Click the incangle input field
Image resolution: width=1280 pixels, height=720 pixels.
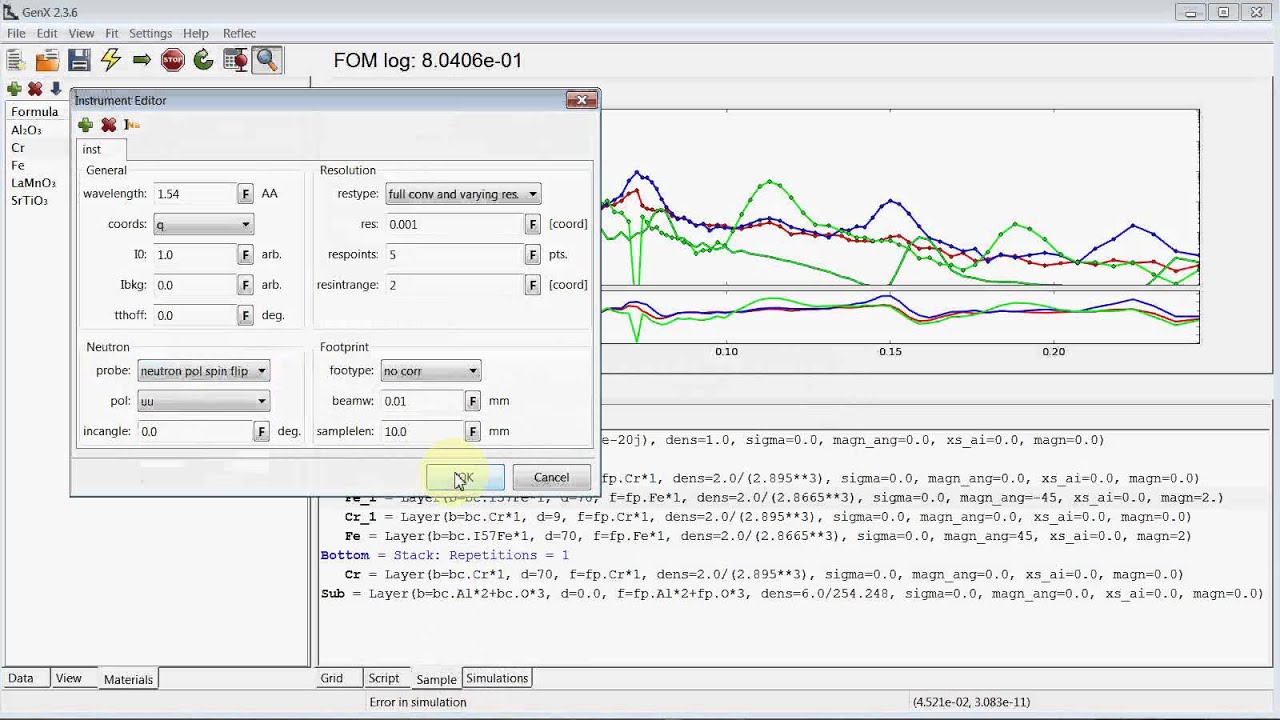pyautogui.click(x=194, y=431)
